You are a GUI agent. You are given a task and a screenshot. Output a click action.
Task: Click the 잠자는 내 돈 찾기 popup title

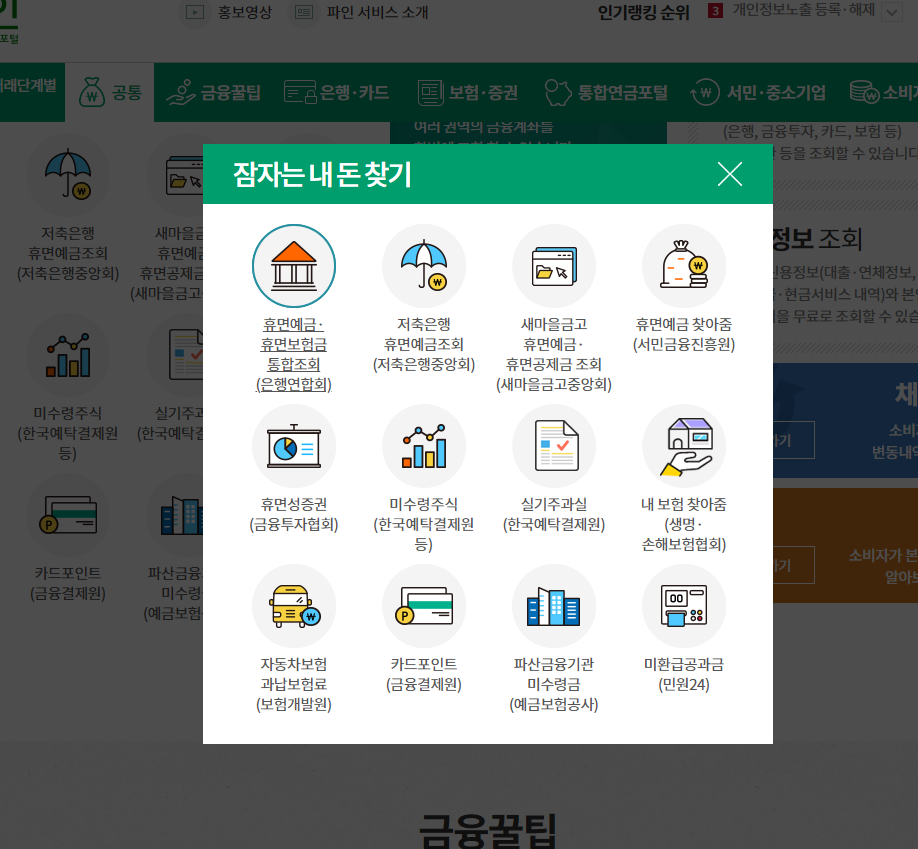click(x=322, y=174)
